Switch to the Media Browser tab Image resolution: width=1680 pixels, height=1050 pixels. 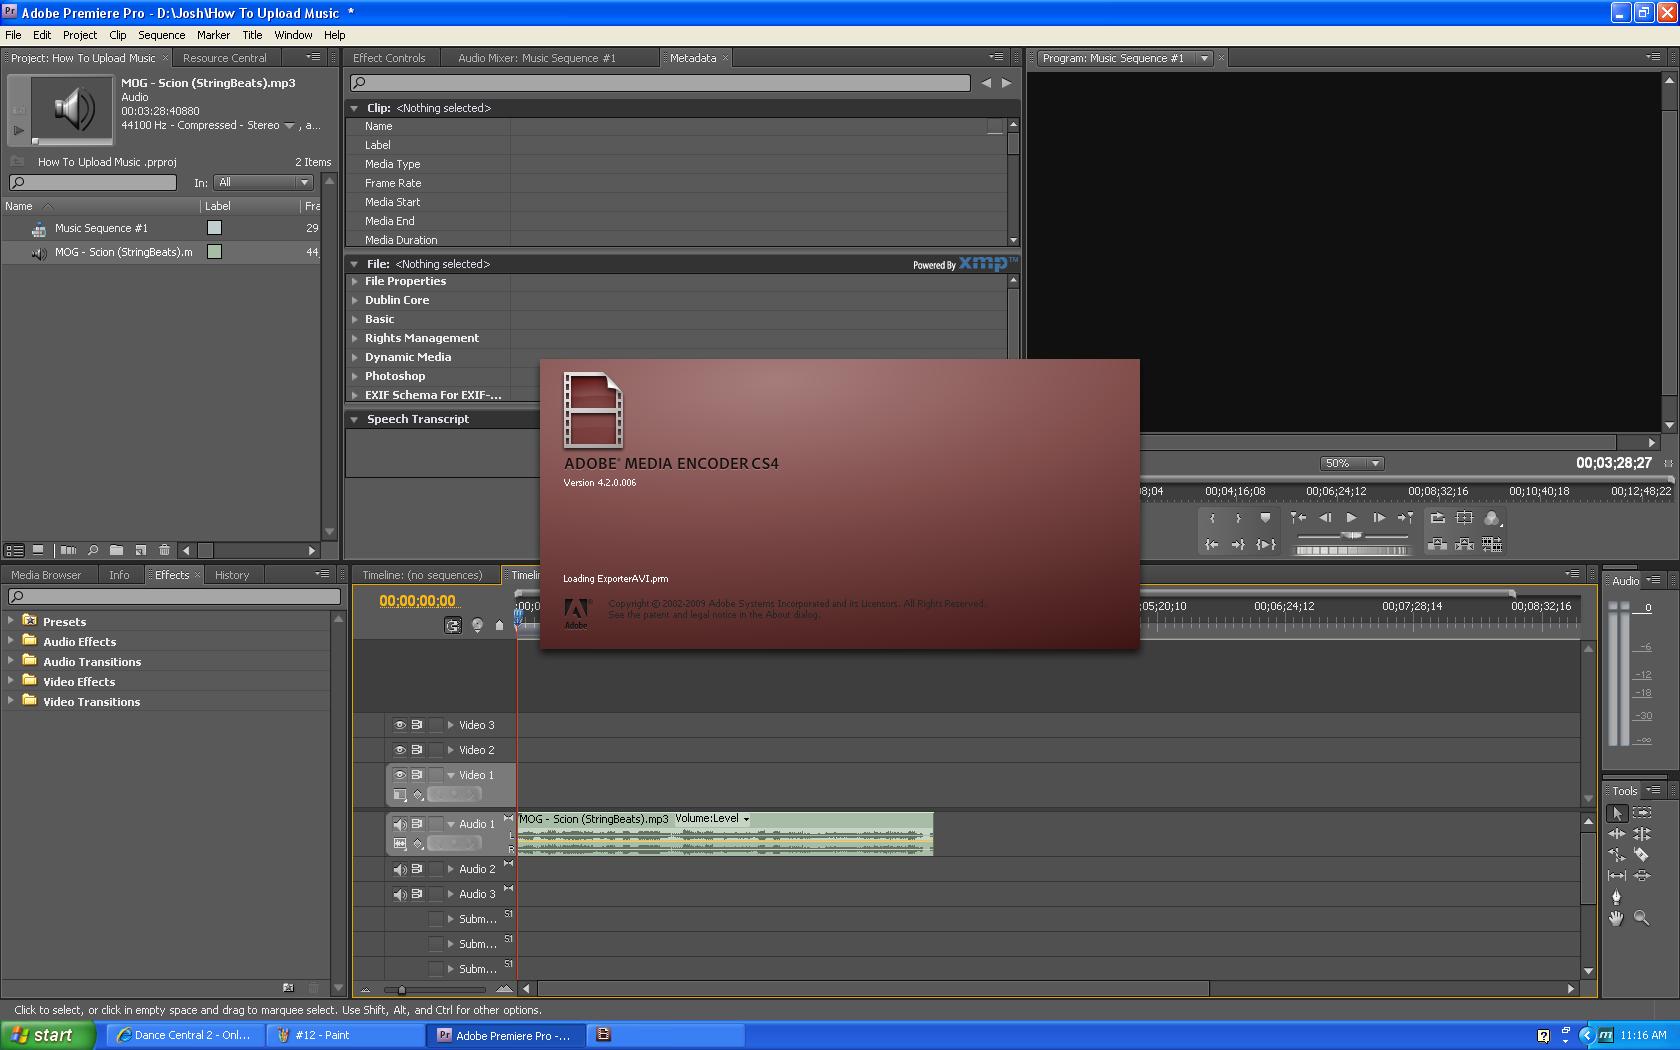pos(46,575)
